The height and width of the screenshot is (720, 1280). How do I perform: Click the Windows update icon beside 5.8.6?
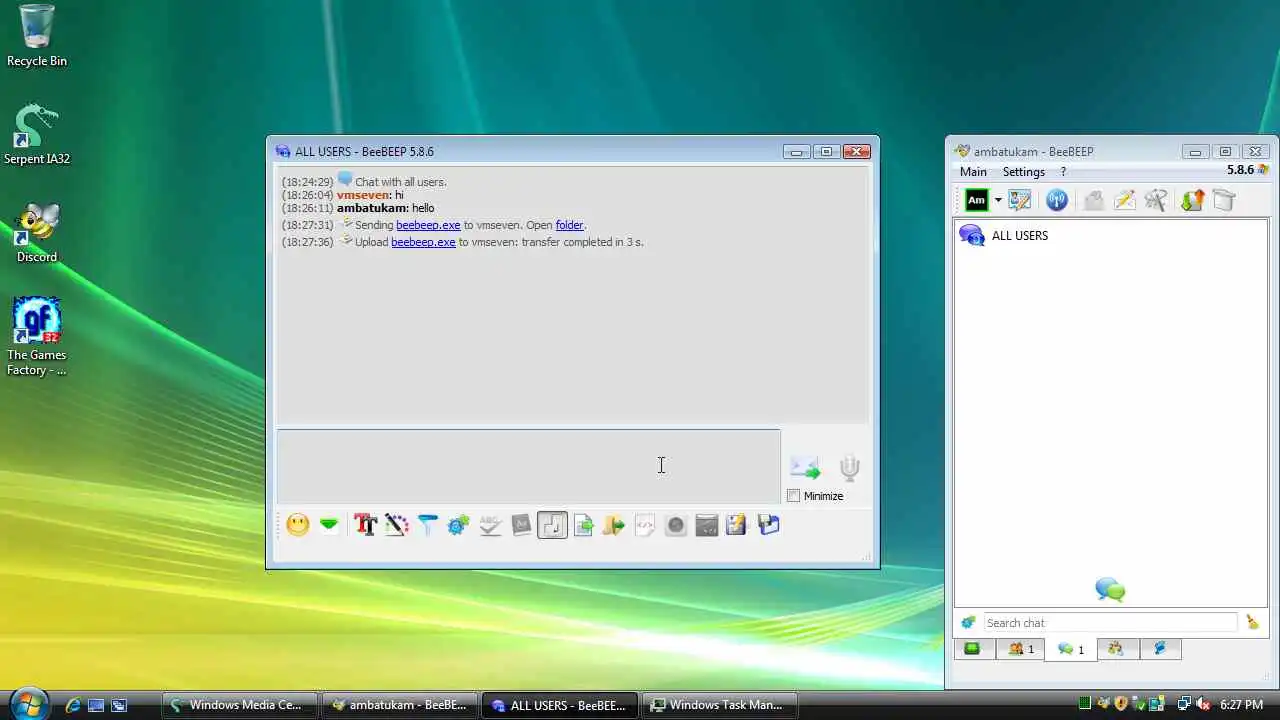tap(1264, 170)
